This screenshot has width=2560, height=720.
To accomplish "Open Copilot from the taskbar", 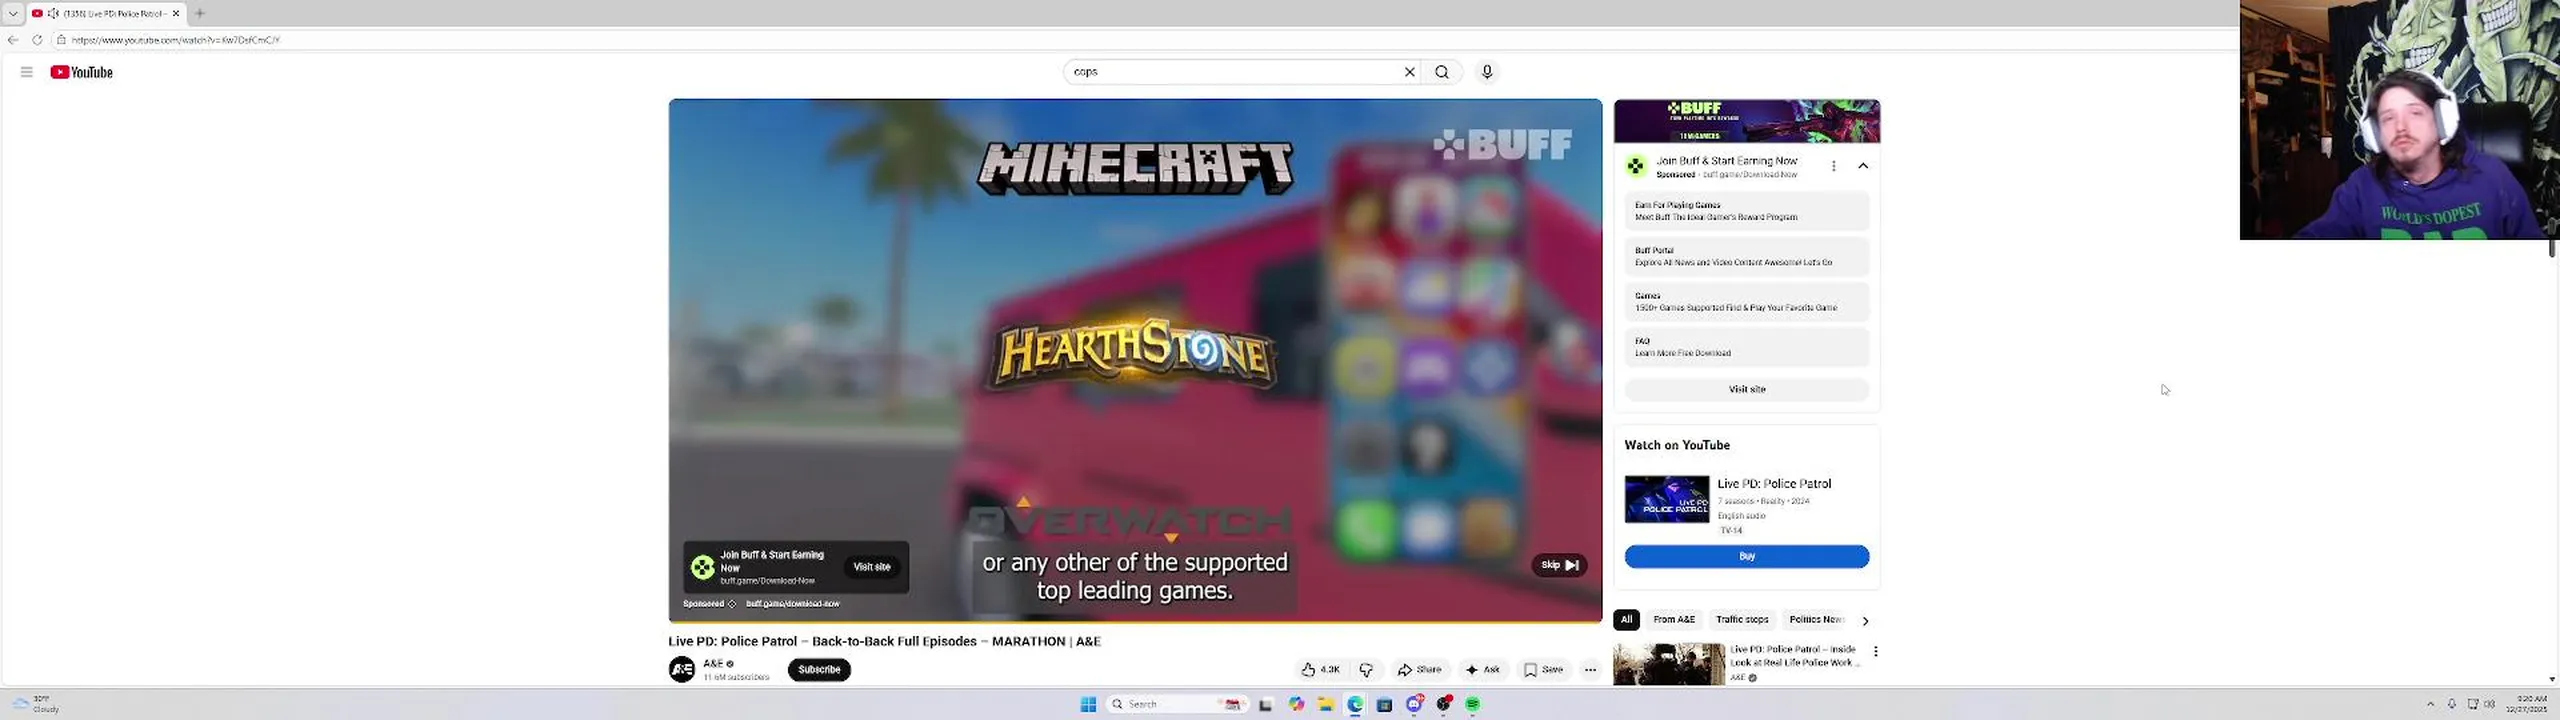I will [x=1296, y=704].
